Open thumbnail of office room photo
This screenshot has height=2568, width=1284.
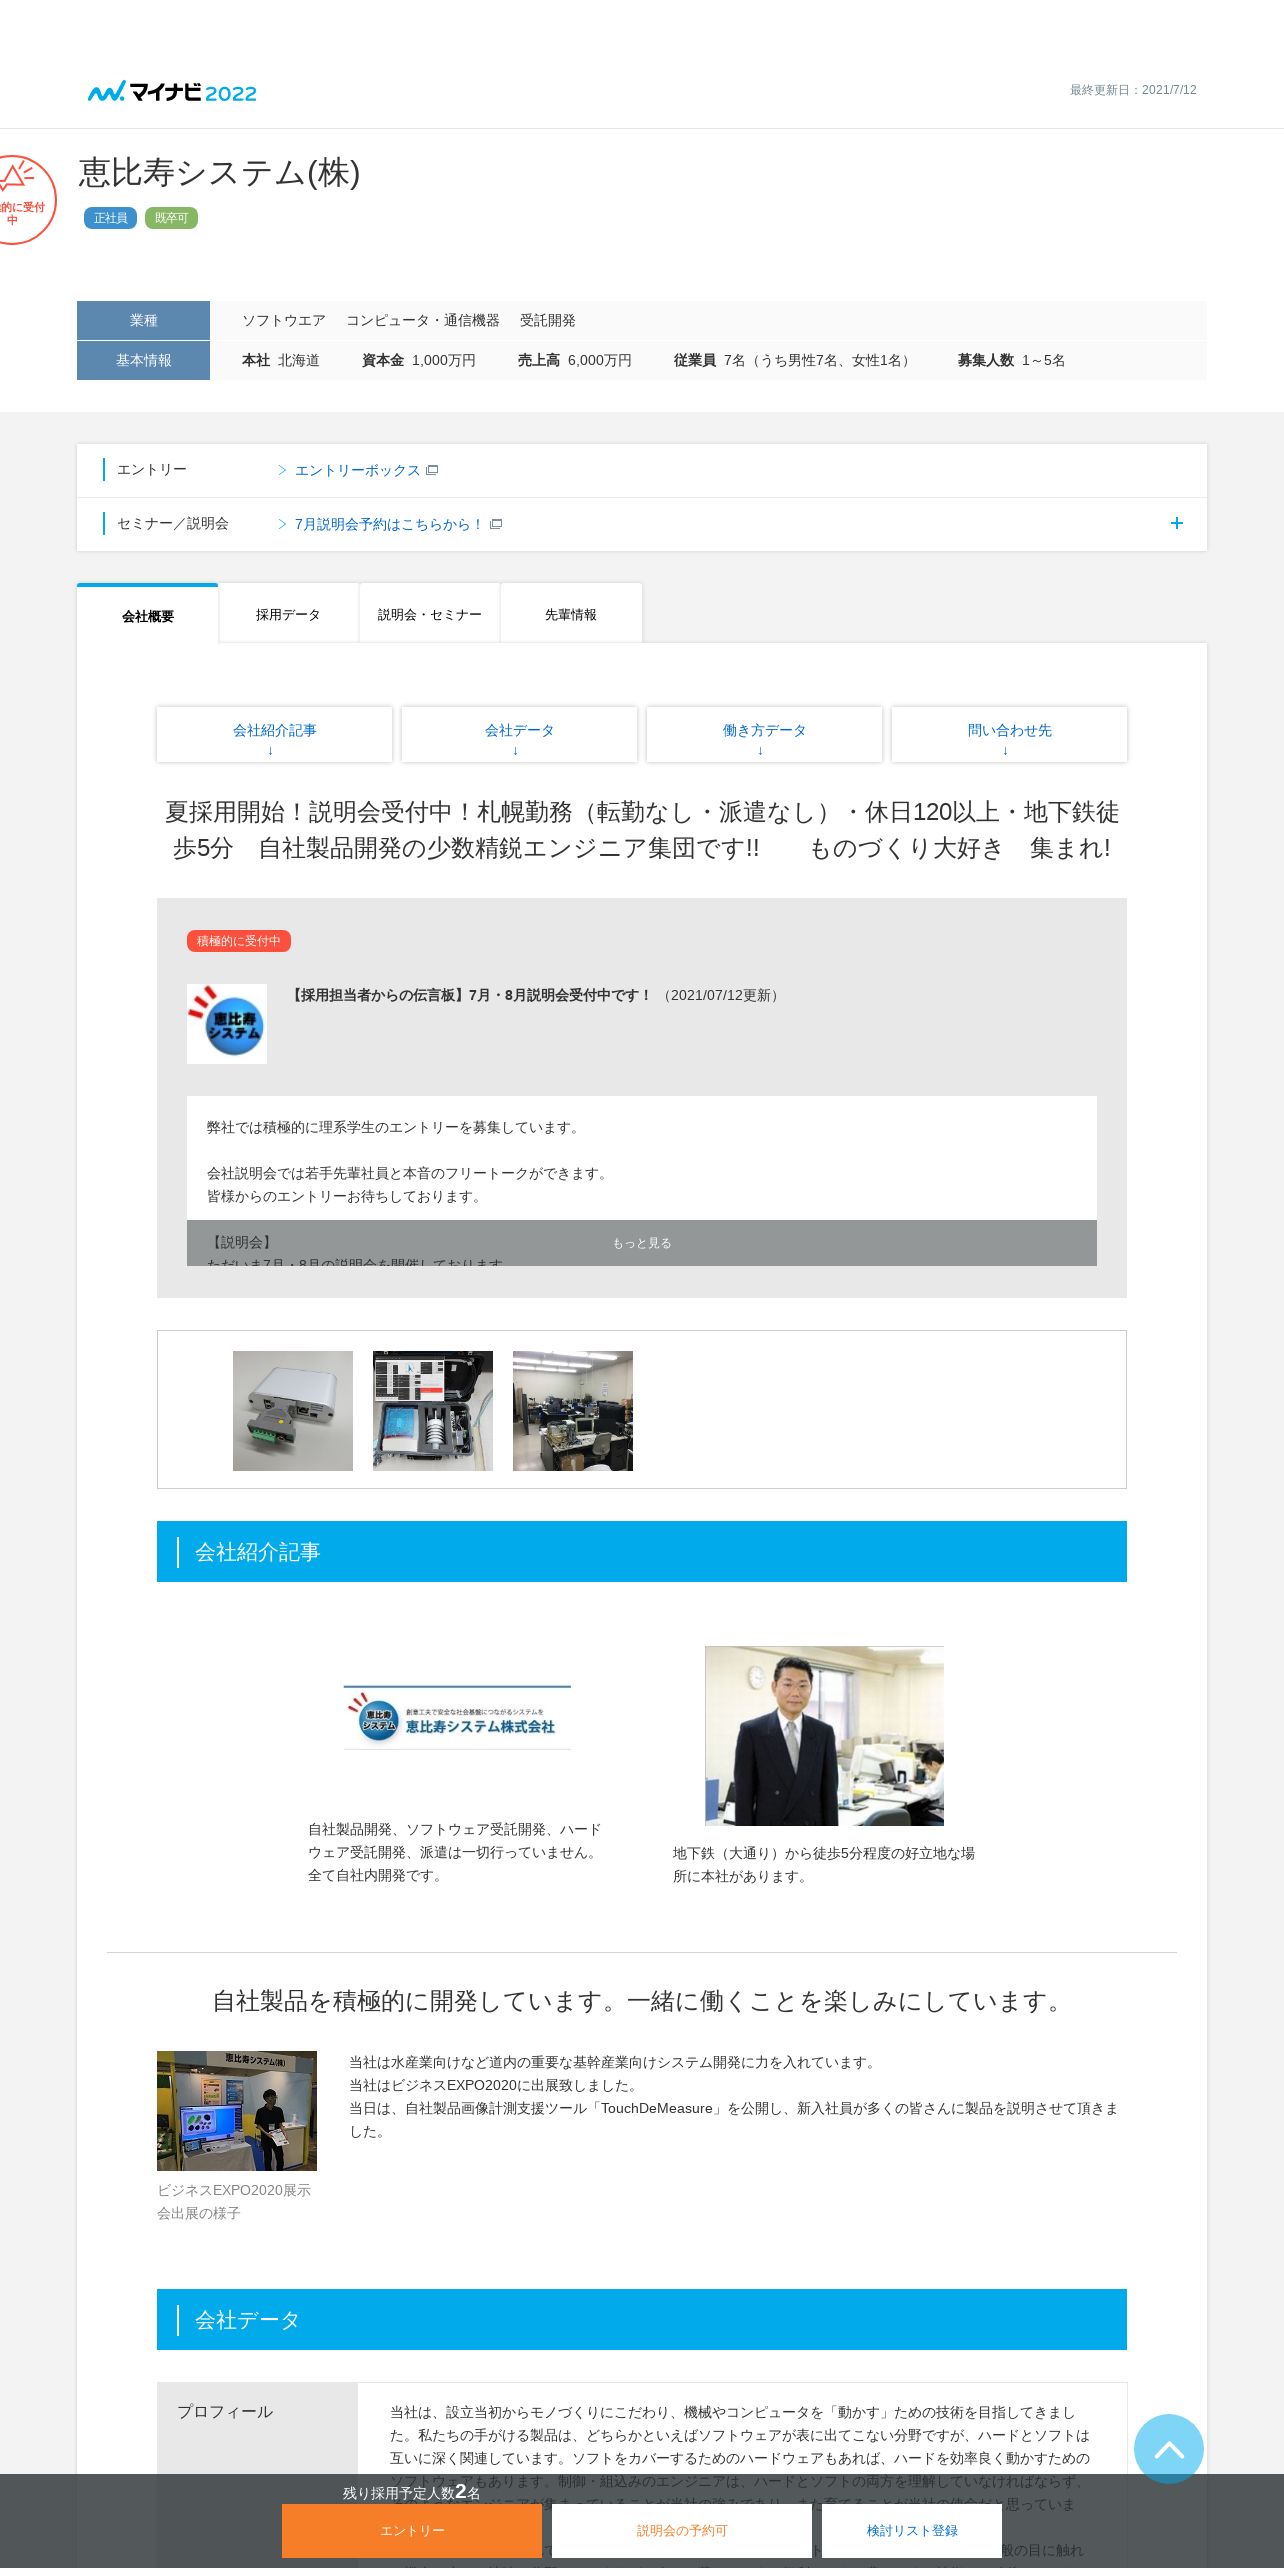[573, 1411]
